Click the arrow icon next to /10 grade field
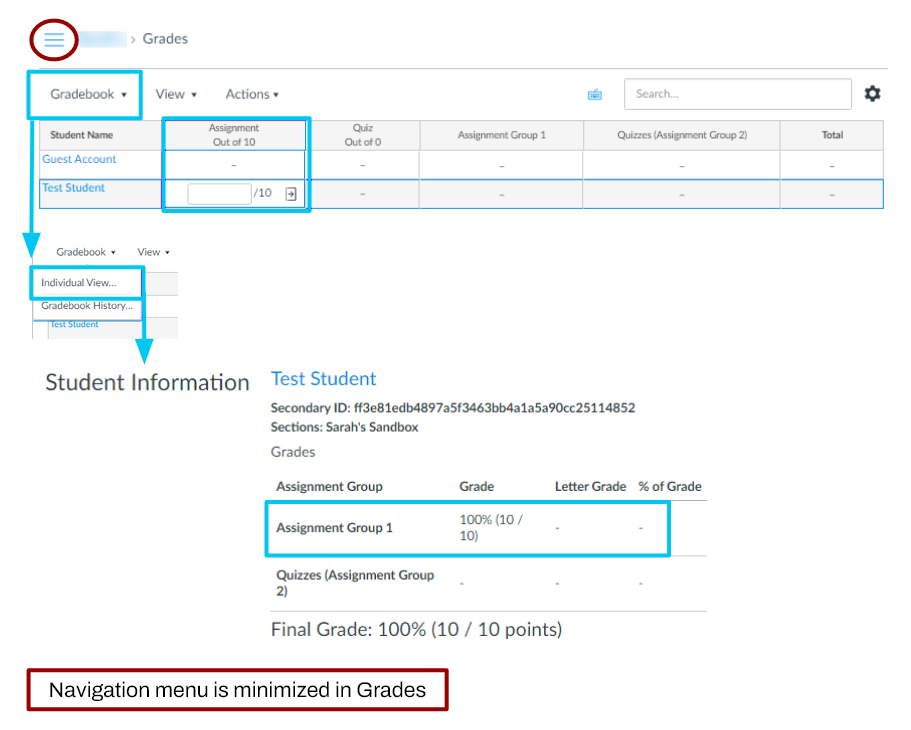Image resolution: width=911 pixels, height=730 pixels. click(291, 193)
